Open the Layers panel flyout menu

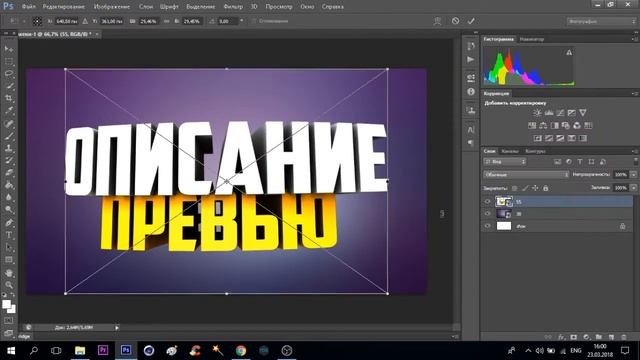635,151
